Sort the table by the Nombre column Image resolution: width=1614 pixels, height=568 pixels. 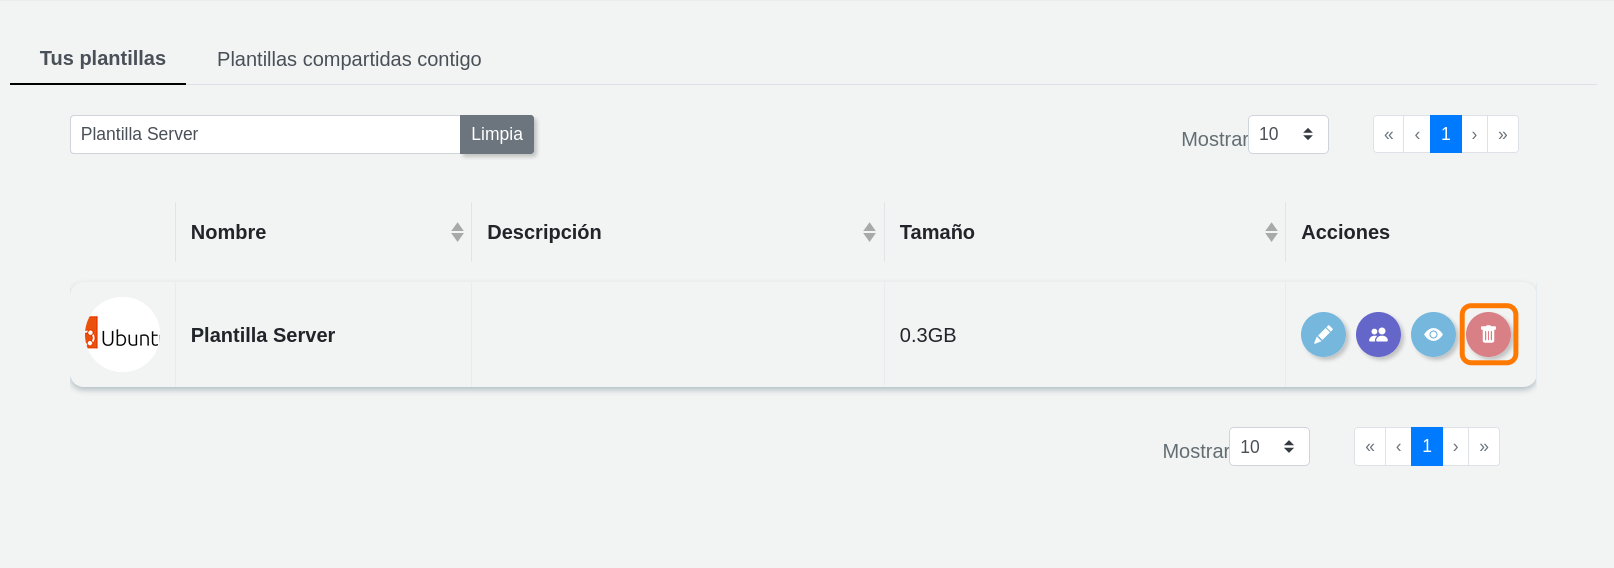[457, 232]
